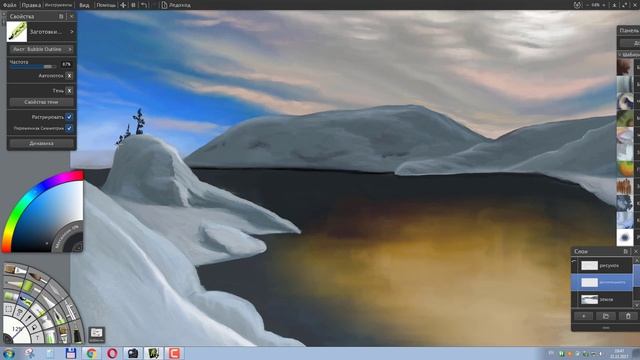Open Google Chrome from taskbar
The height and width of the screenshot is (360, 640).
[91, 353]
